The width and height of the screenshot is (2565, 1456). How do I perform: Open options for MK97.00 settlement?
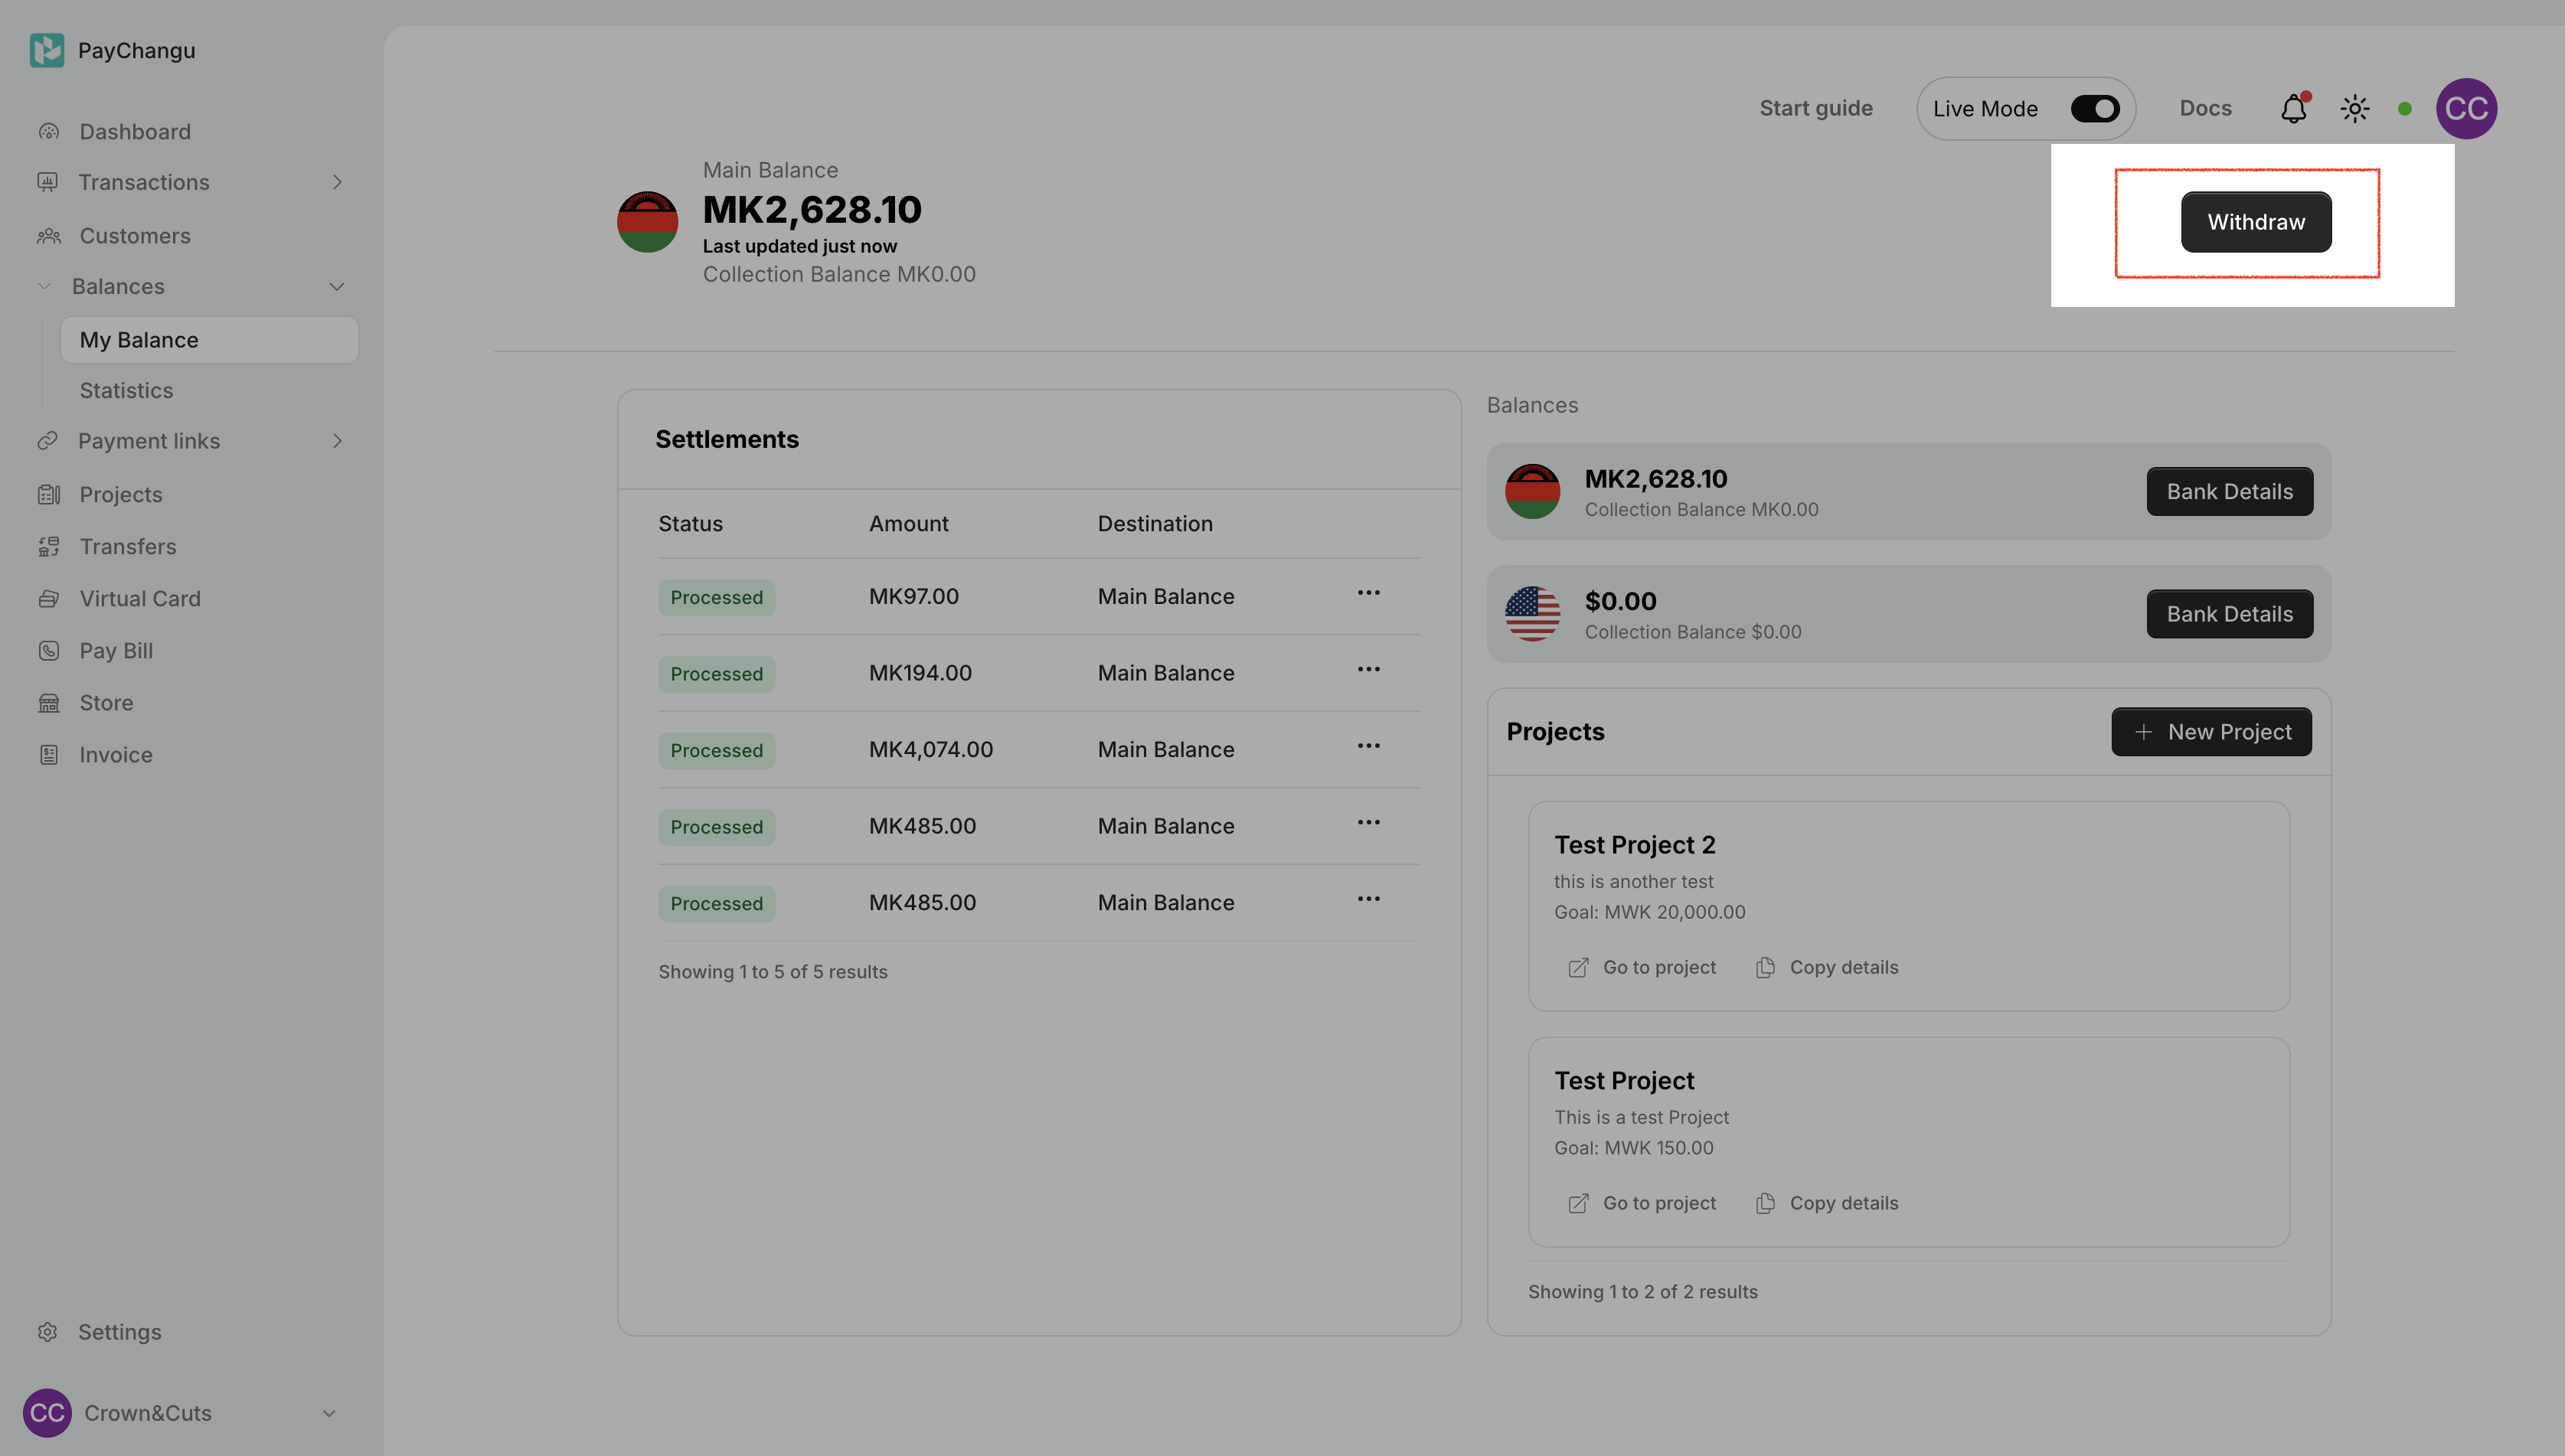tap(1368, 593)
